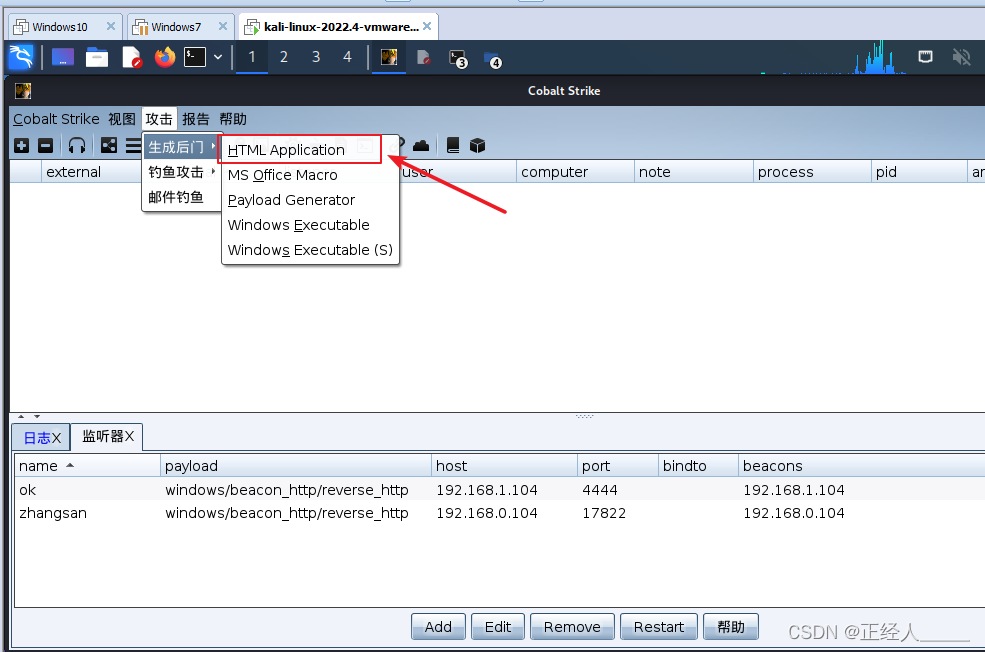Choose Payload Generator

[x=310, y=200]
